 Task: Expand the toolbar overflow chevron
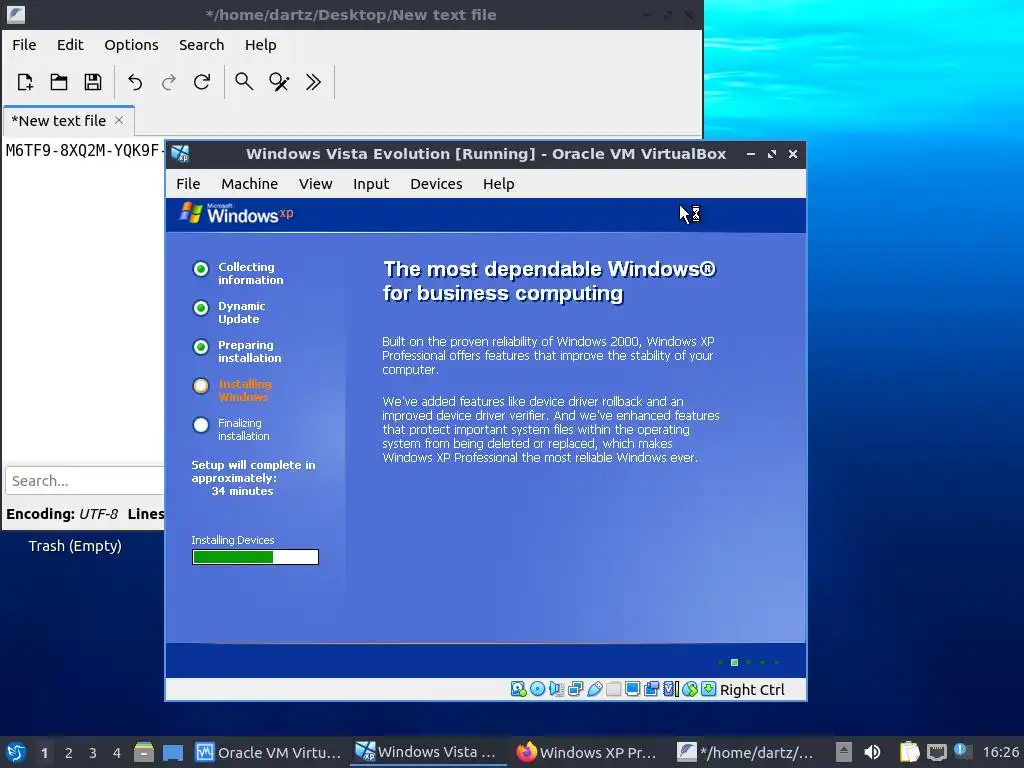point(313,82)
